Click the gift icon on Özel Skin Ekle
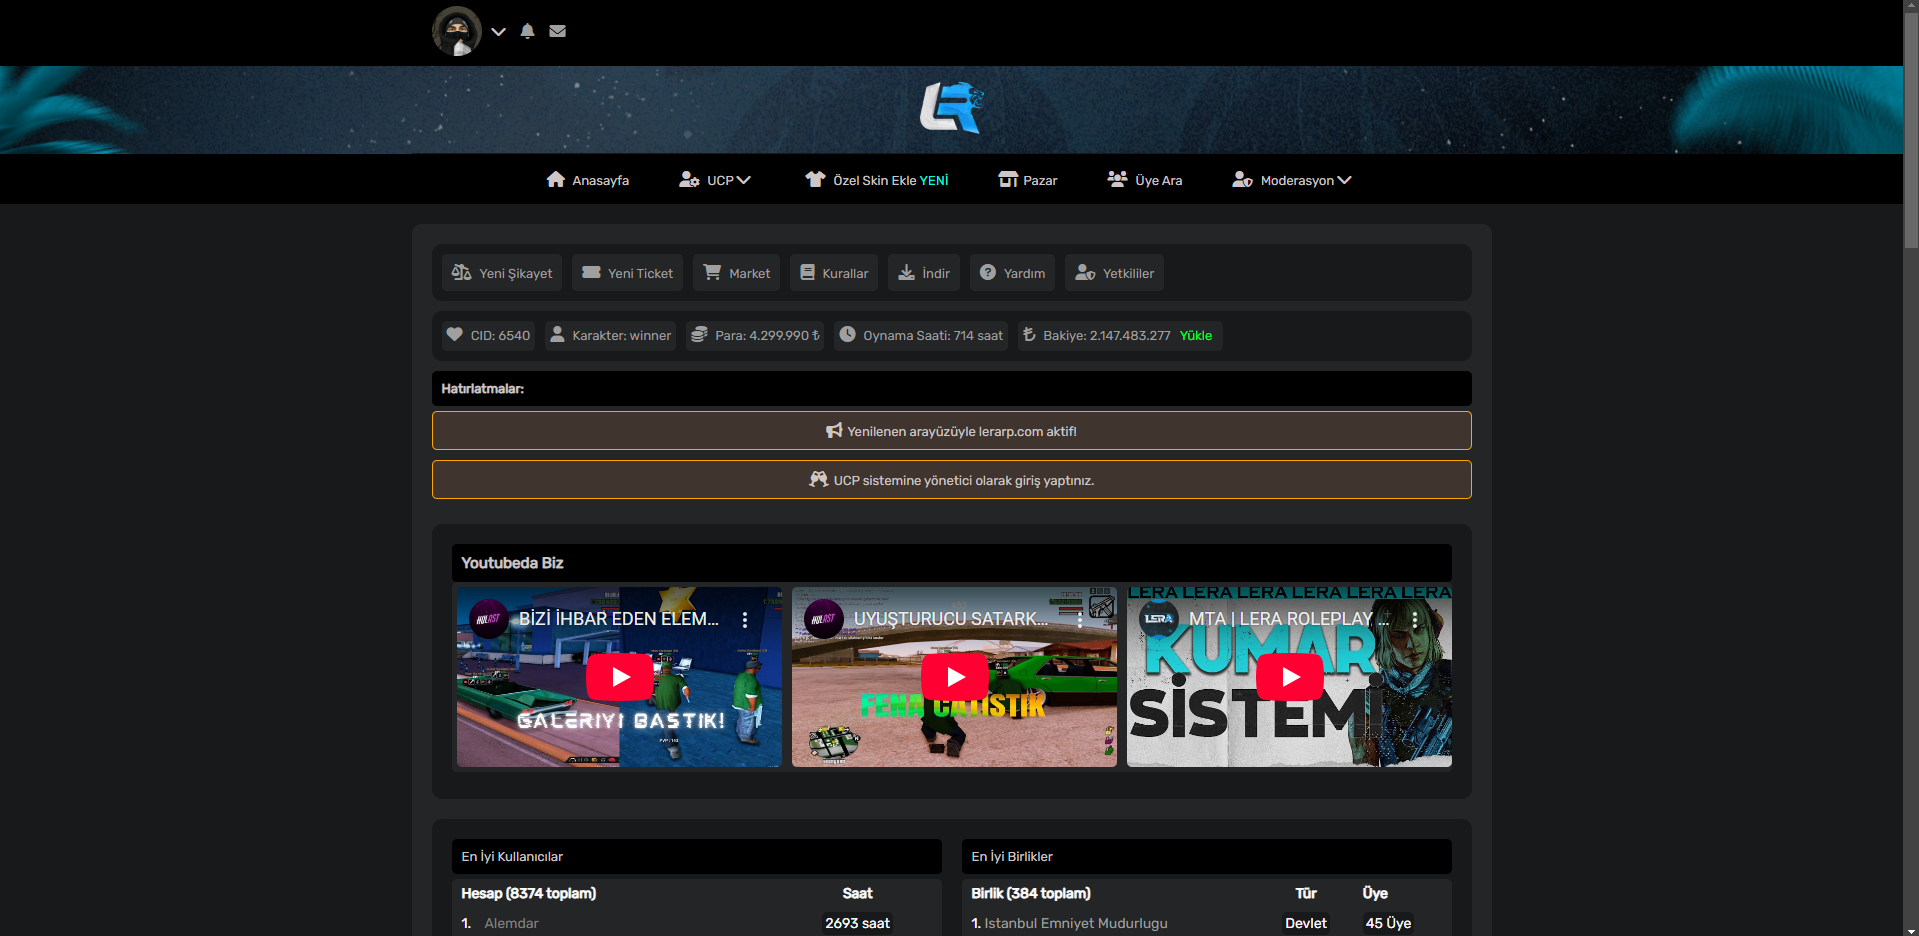Image resolution: width=1919 pixels, height=936 pixels. (816, 179)
